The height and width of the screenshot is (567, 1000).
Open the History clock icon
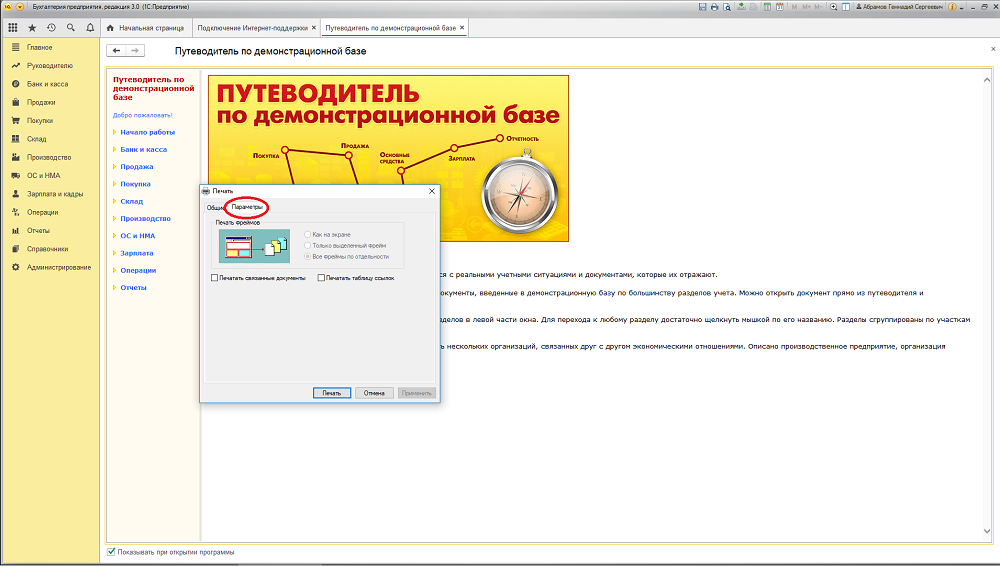click(52, 27)
